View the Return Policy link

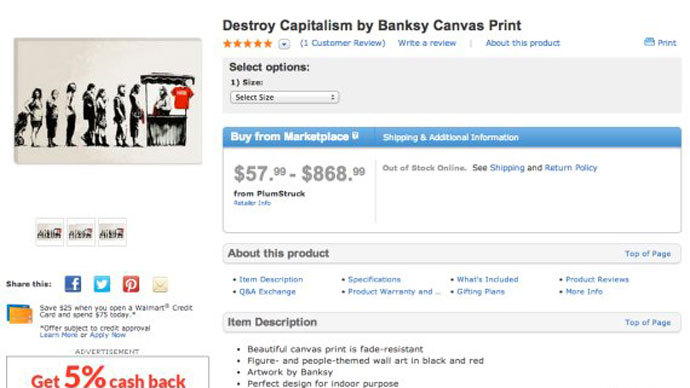click(571, 168)
